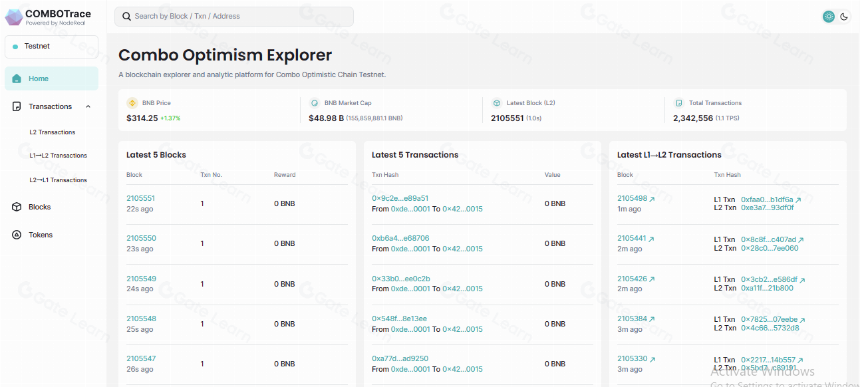Click the Transactions sidebar icon
860x387 pixels.
pyautogui.click(x=16, y=106)
